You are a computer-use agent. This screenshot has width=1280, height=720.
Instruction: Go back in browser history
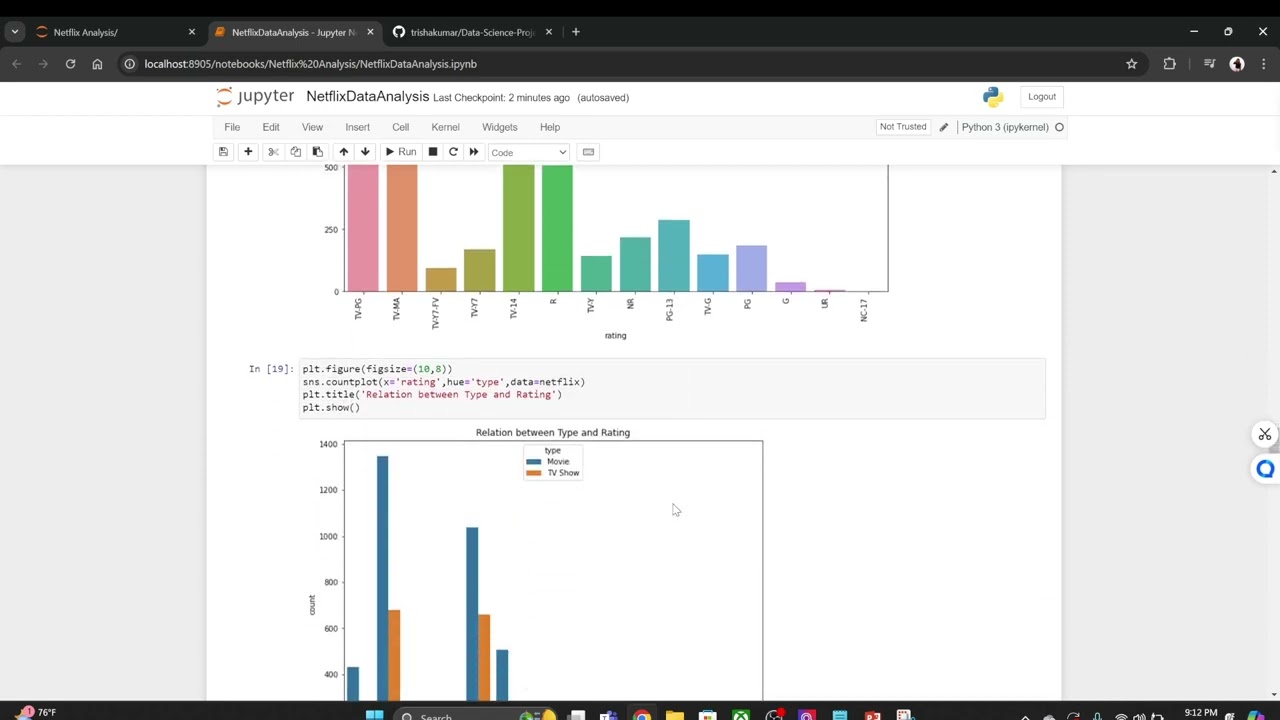[17, 64]
